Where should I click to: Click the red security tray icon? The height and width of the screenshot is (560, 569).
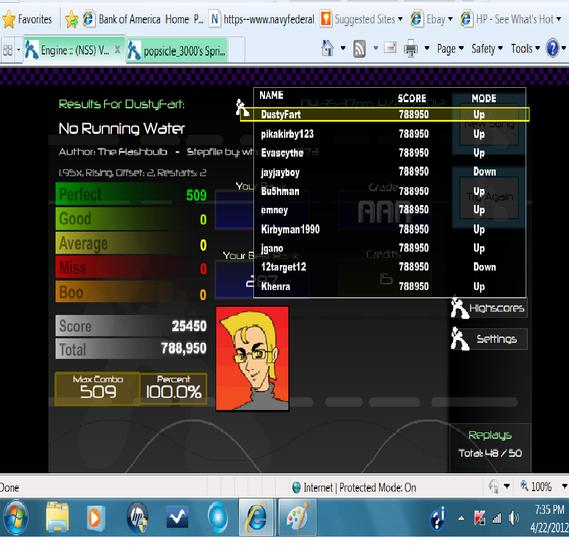pyautogui.click(x=479, y=518)
